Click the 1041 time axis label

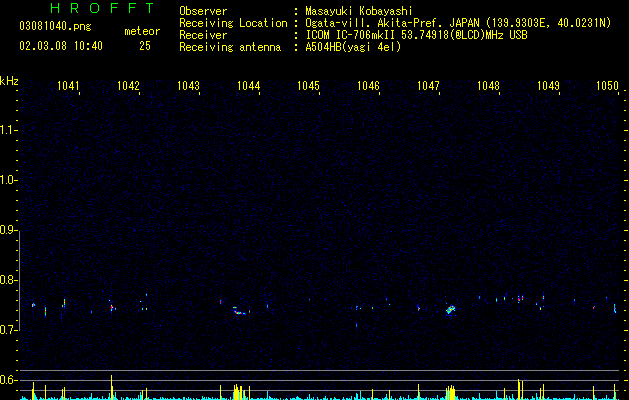[68, 86]
